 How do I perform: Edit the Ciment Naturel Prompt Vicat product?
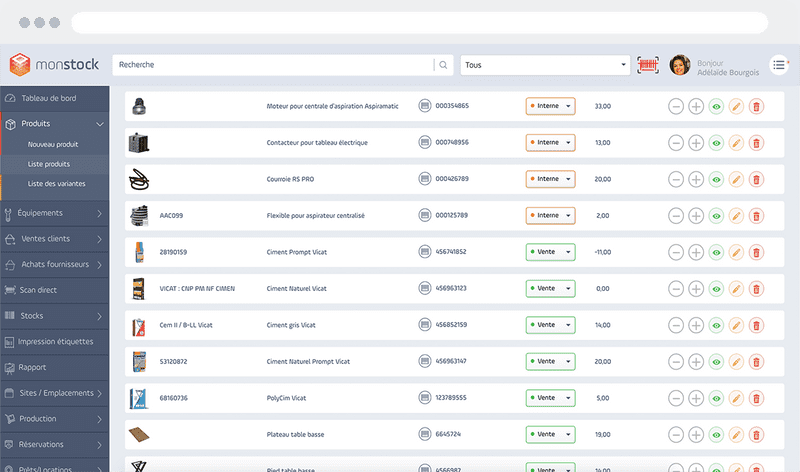(x=736, y=362)
